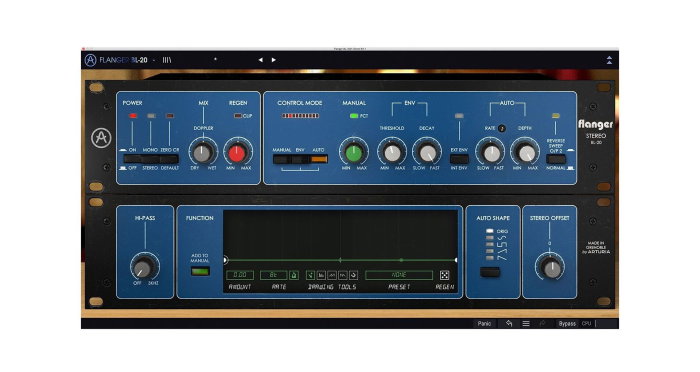700x372 pixels.
Task: Adjust the Env Threshold knob
Action: coord(392,153)
